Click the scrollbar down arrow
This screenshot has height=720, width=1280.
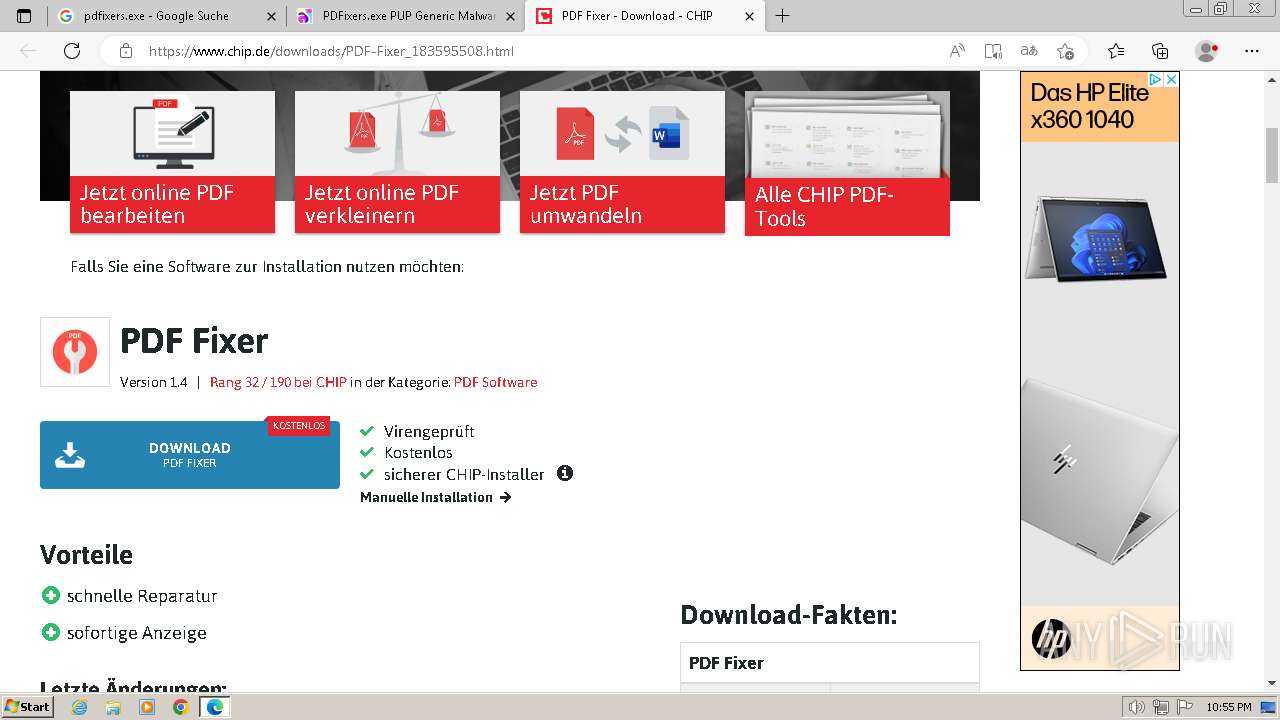(1272, 683)
